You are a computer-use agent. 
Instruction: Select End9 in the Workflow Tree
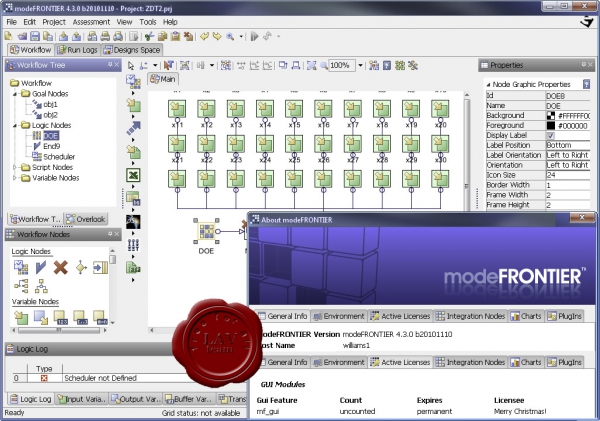pyautogui.click(x=52, y=146)
